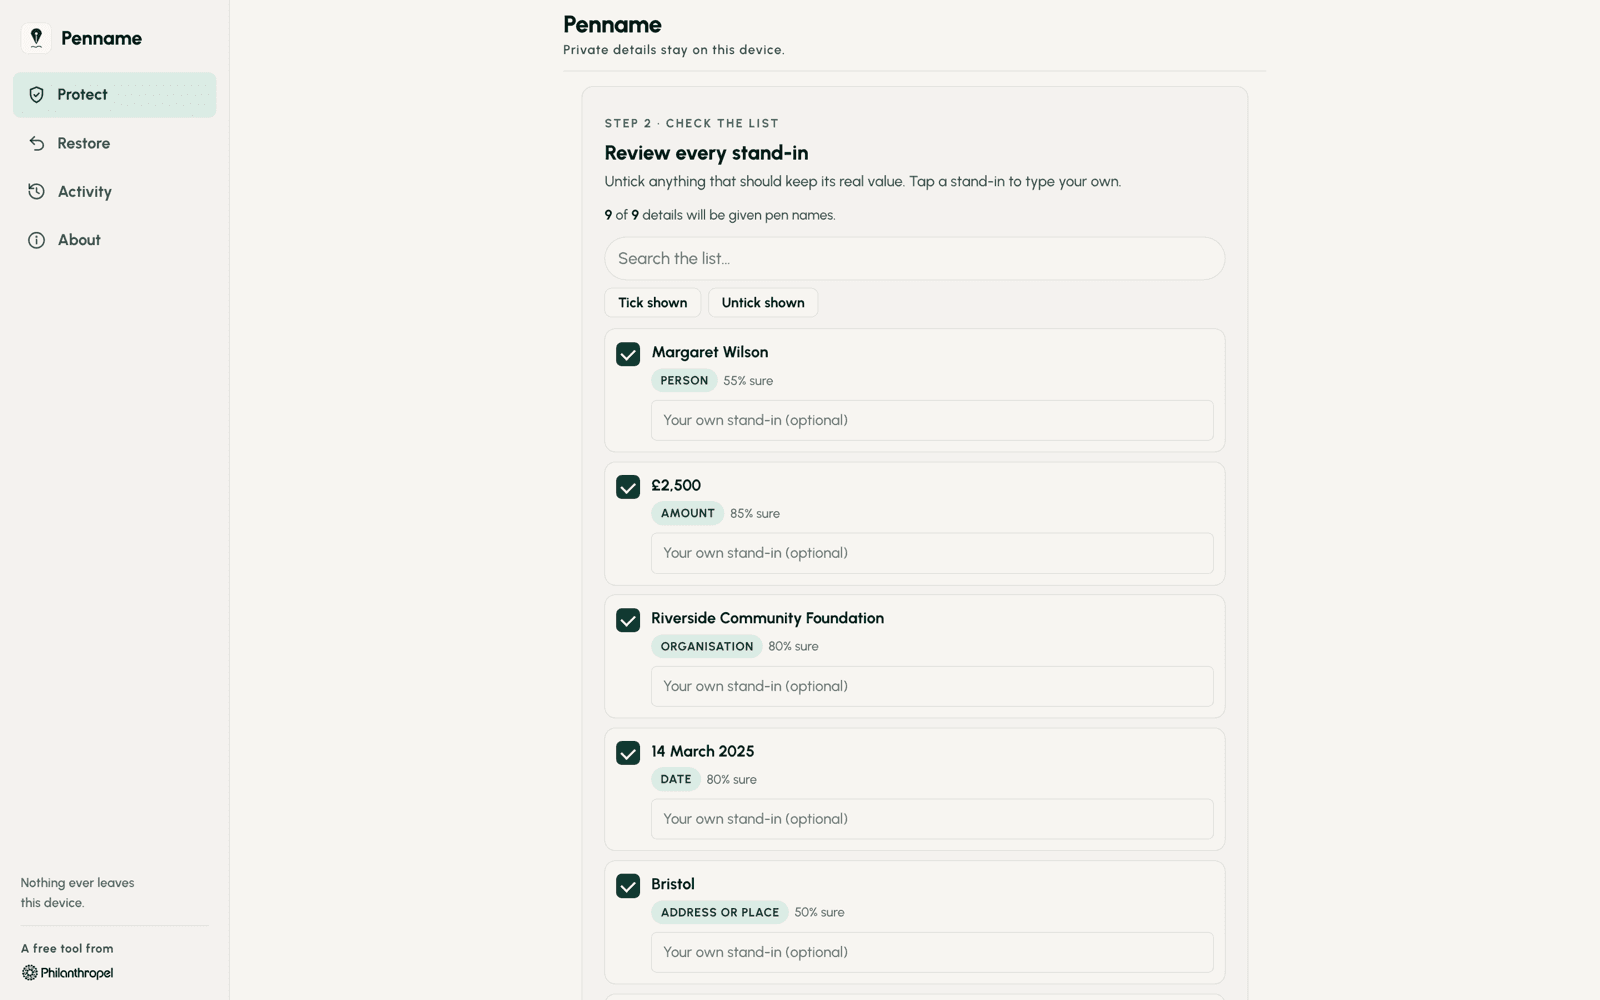The image size is (1600, 1000).
Task: Click the Penname logo icon in sidebar
Action: (36, 38)
